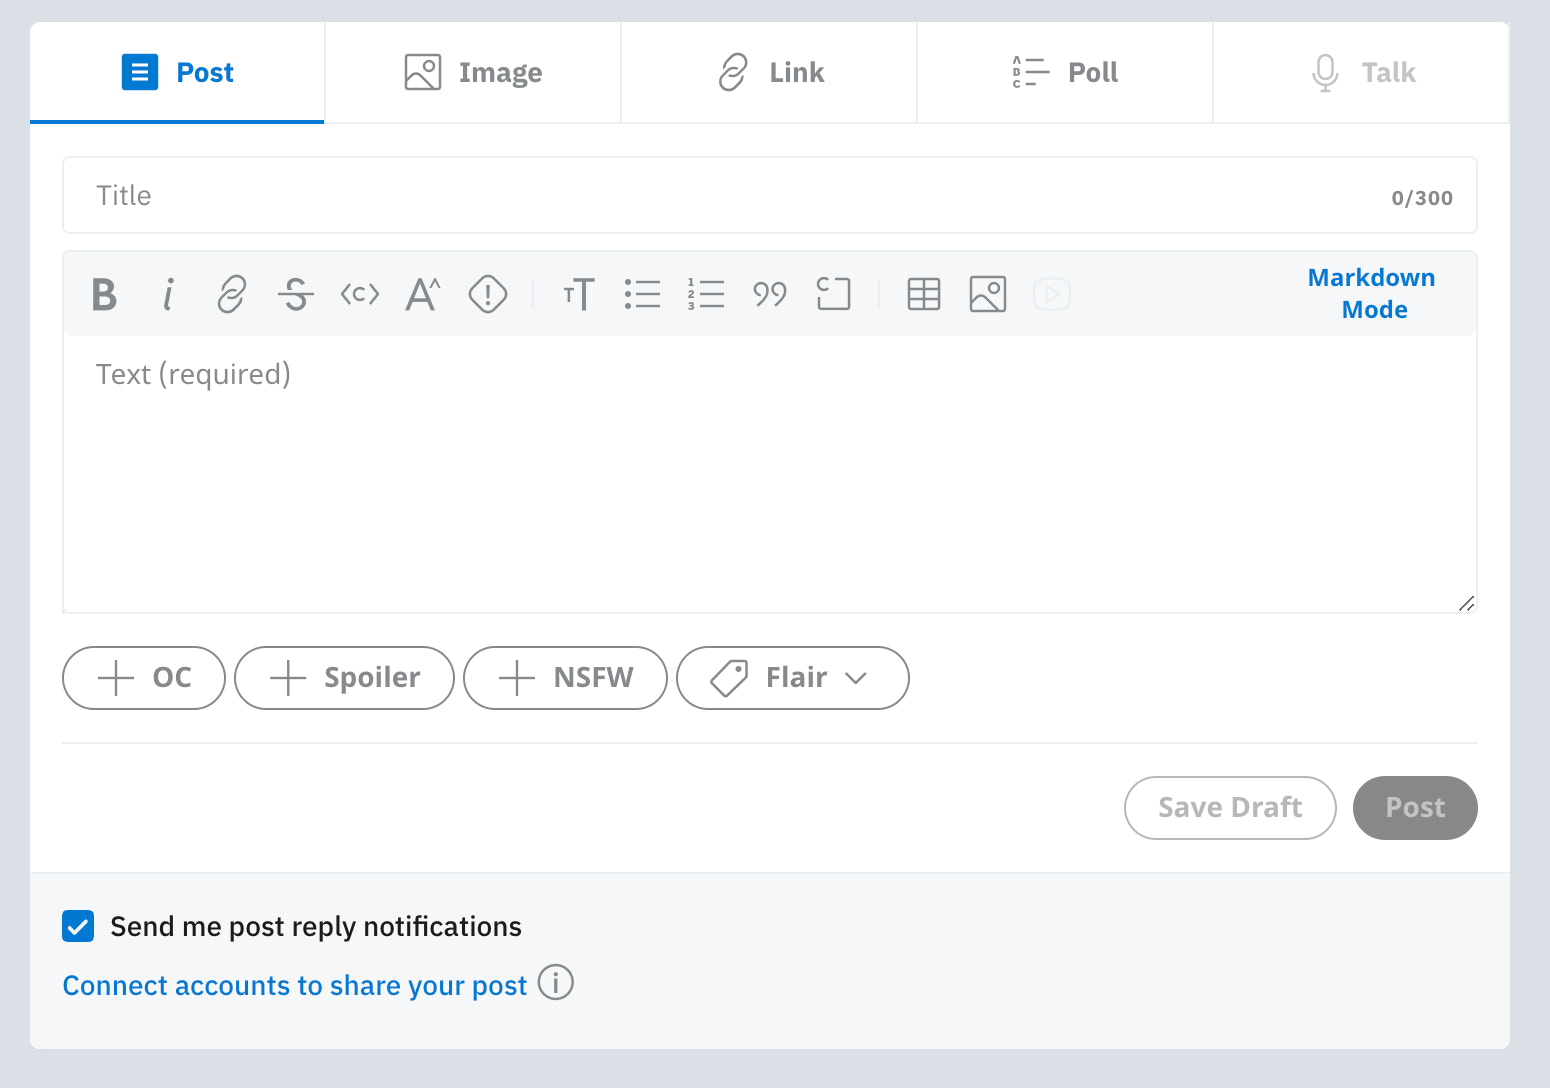Create a bulleted list
The image size is (1550, 1088).
(642, 295)
